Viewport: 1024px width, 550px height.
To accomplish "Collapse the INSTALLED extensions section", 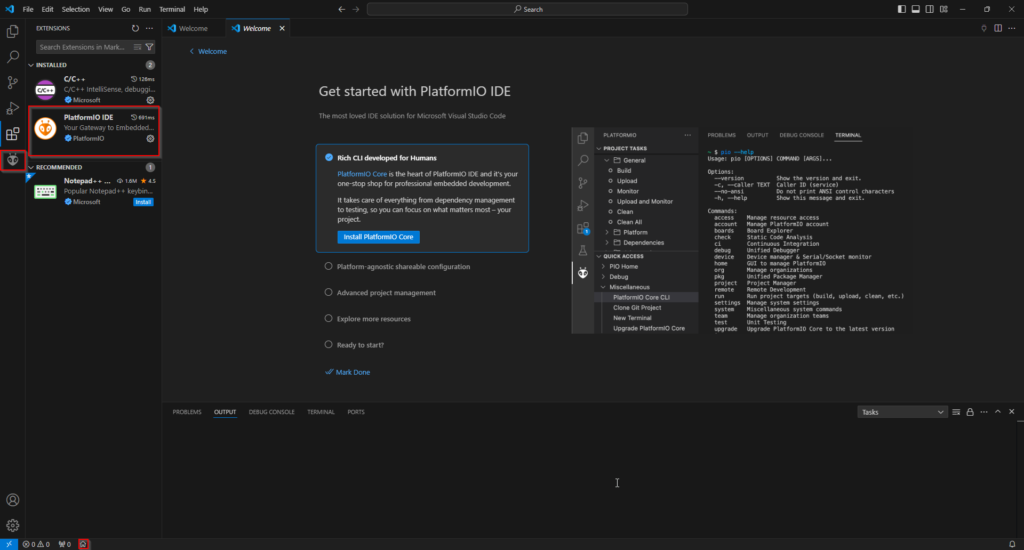I will 51,65.
